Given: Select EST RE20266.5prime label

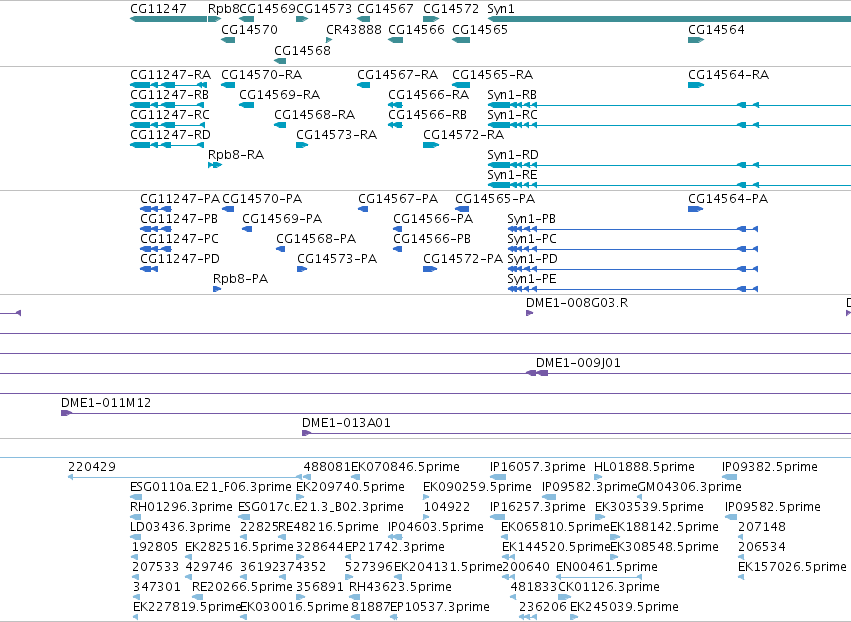Looking at the screenshot, I should pos(242,587).
